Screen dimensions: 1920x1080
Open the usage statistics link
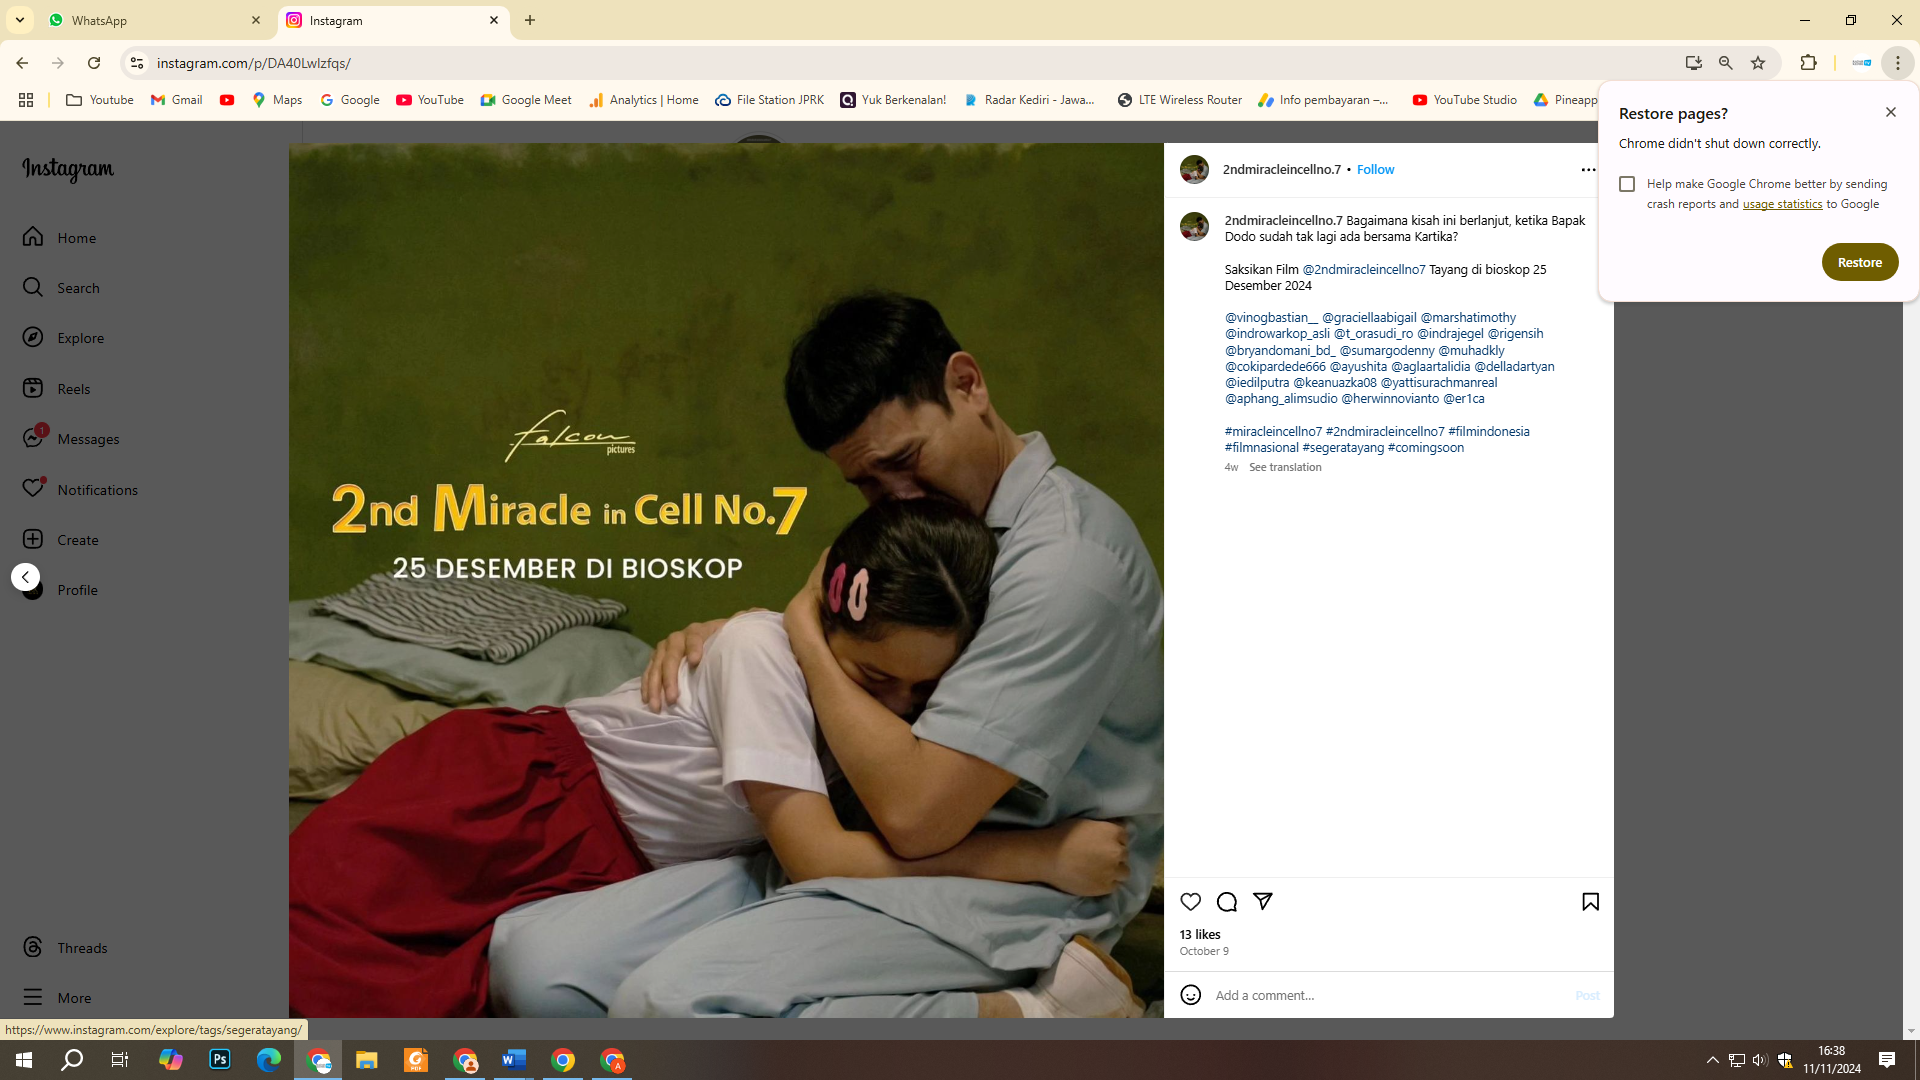(x=1782, y=204)
